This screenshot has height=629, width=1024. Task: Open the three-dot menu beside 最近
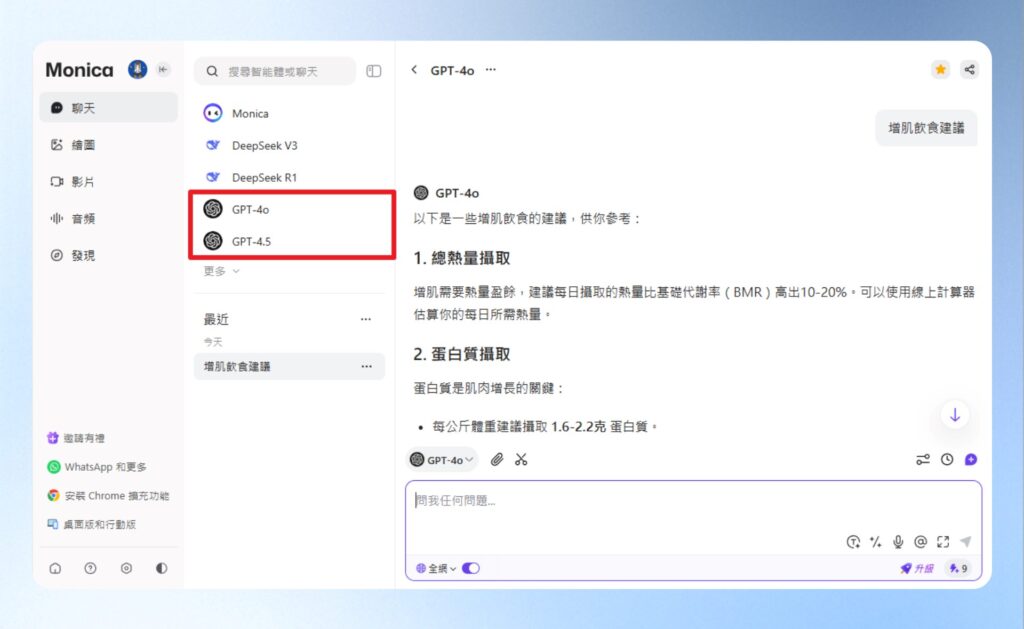pos(366,319)
